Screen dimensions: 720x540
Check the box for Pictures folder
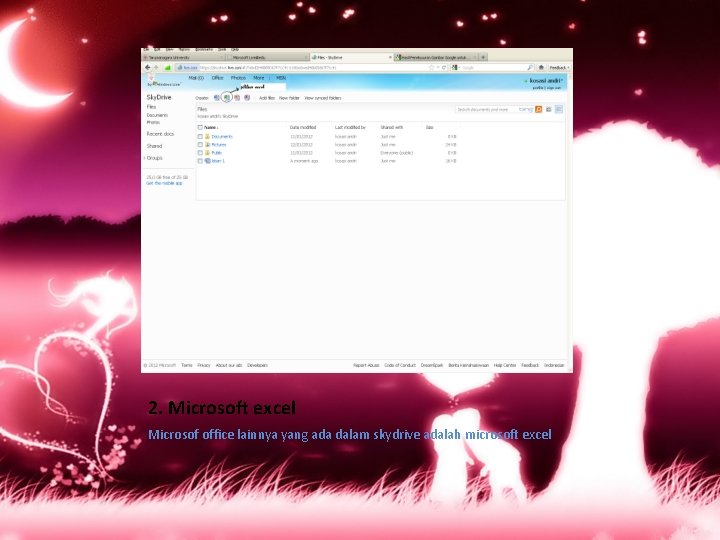200,145
